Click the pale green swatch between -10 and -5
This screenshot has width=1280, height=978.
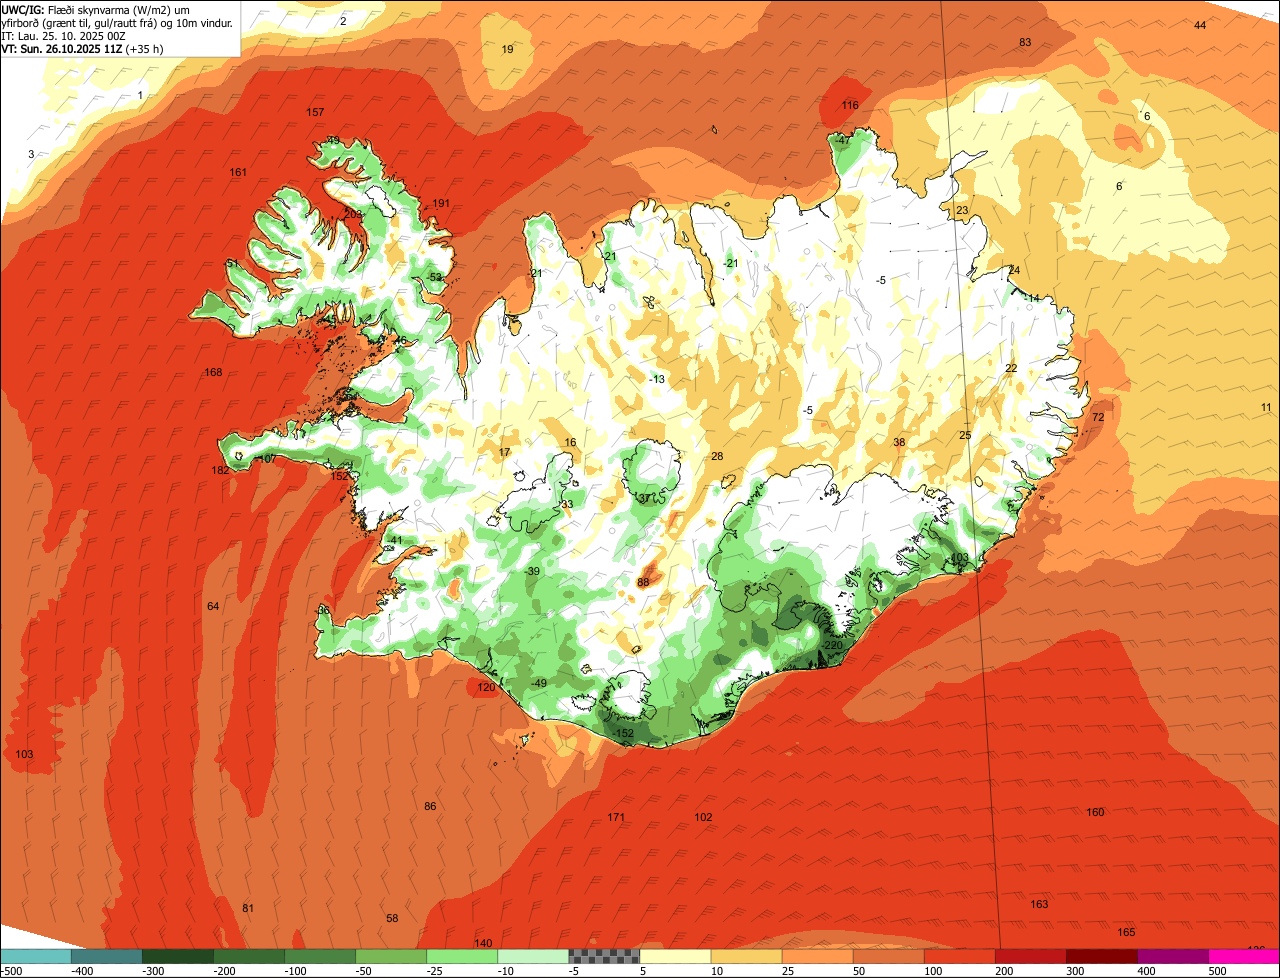pos(533,956)
